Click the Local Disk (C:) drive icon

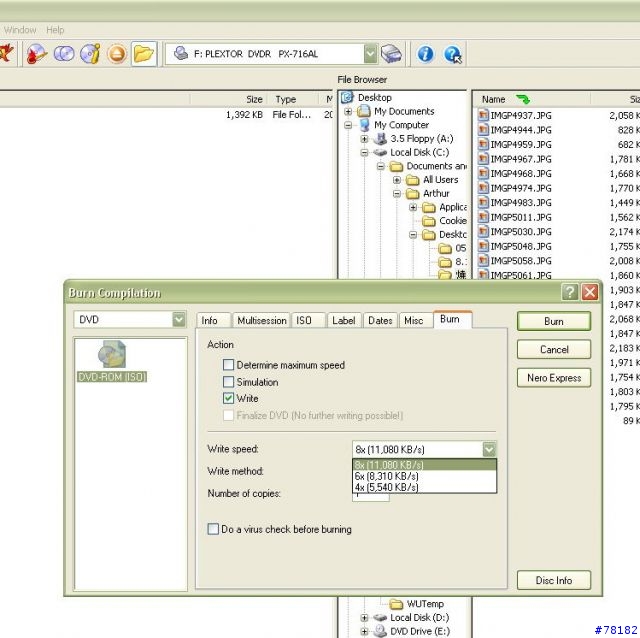pos(380,153)
